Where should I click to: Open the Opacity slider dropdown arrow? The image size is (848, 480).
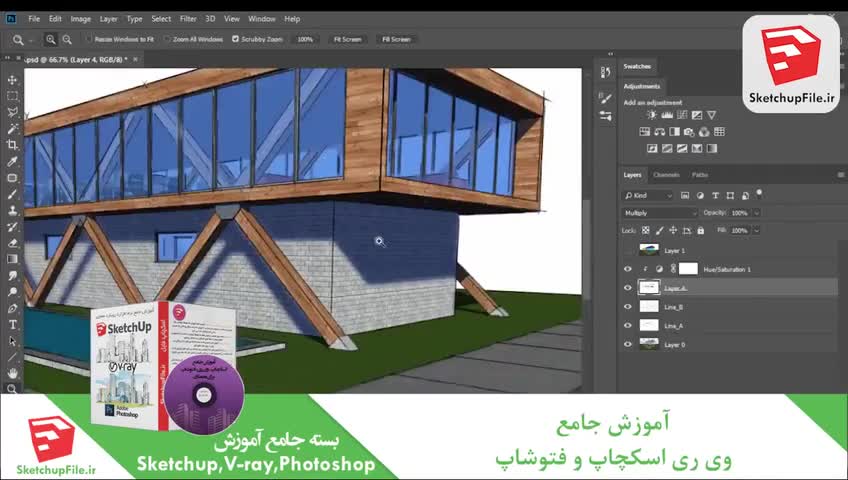(x=756, y=213)
